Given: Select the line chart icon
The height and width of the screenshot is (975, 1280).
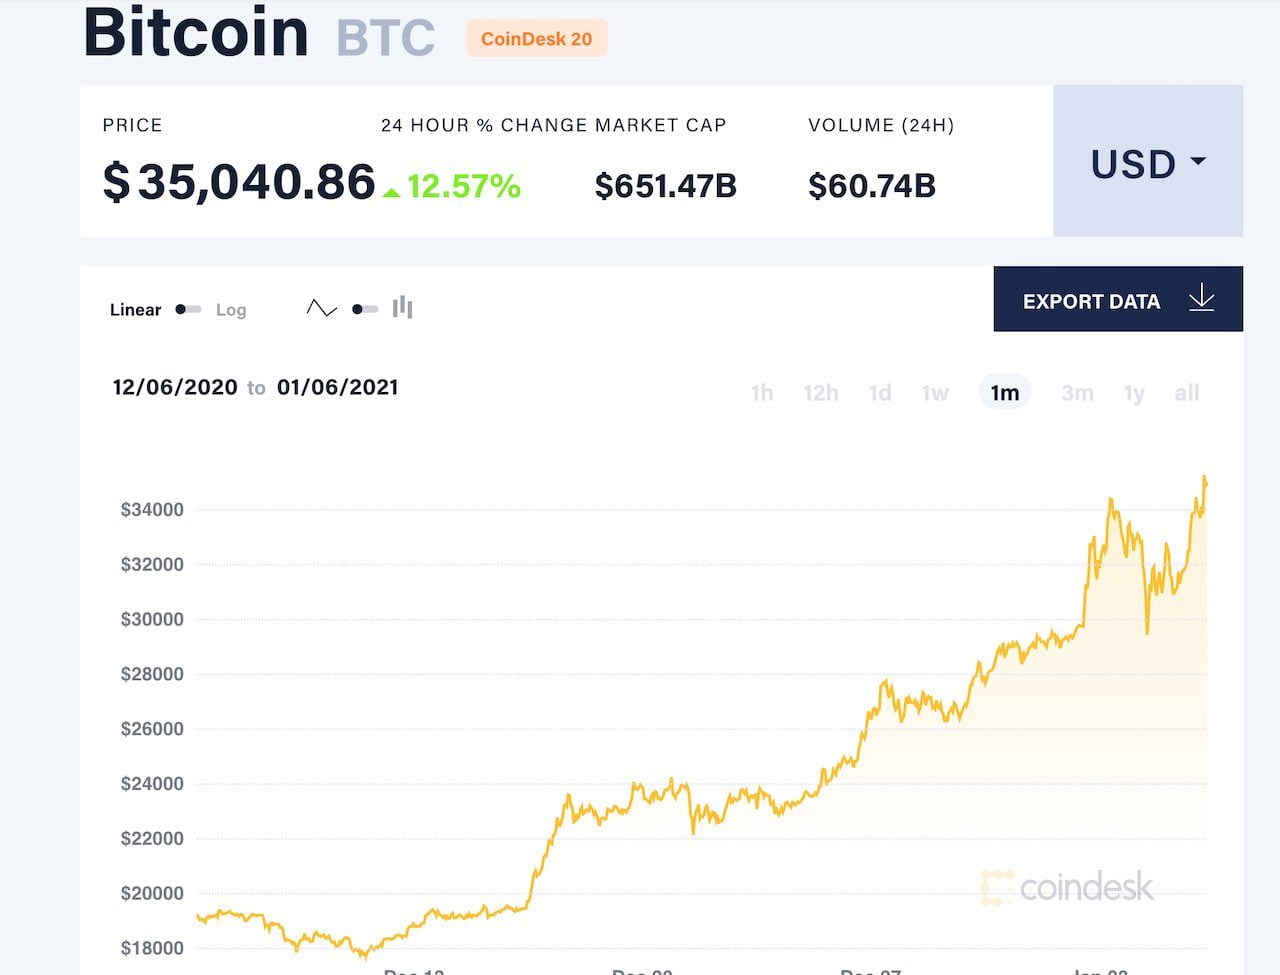Looking at the screenshot, I should pyautogui.click(x=321, y=308).
